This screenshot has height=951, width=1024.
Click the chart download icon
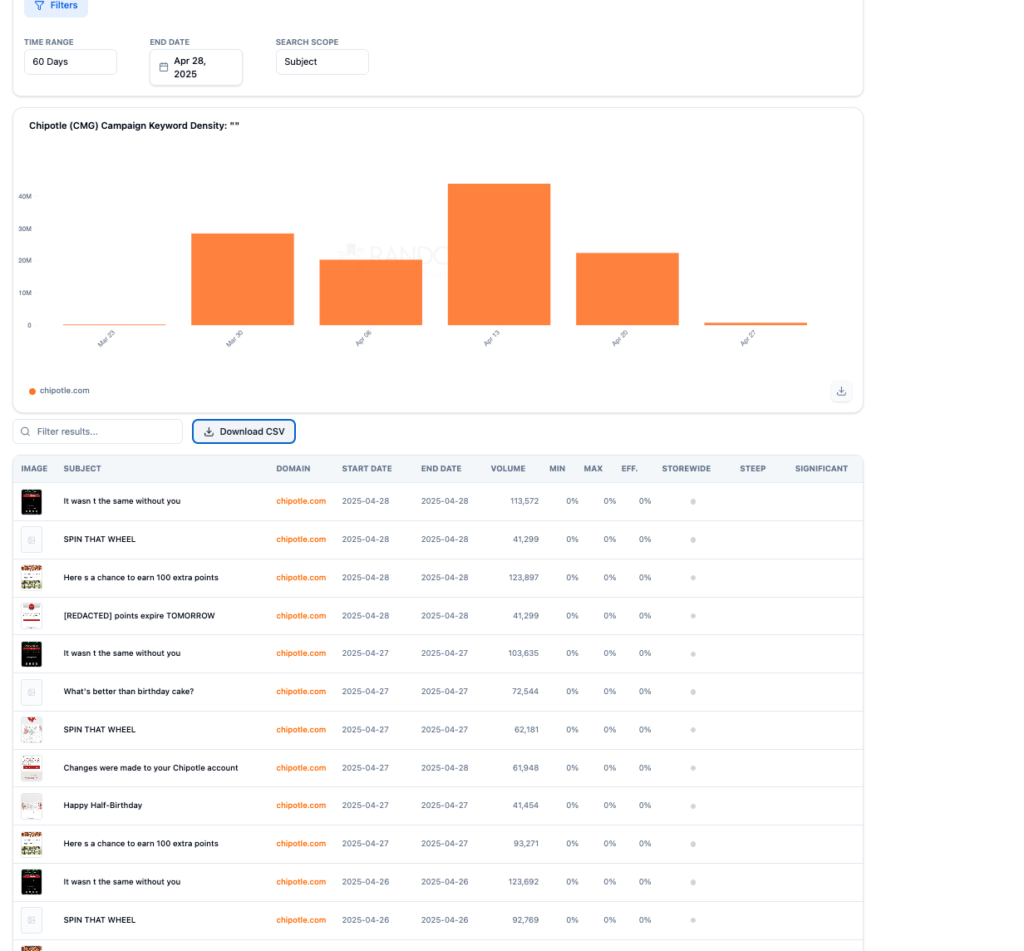click(x=841, y=391)
